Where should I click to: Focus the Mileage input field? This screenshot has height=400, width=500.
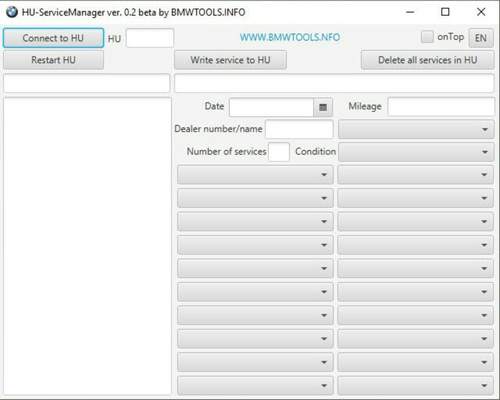(441, 107)
